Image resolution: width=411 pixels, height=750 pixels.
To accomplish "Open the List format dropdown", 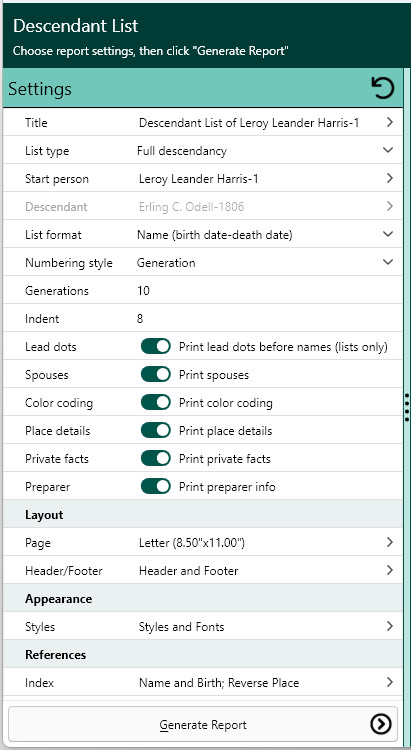I will pyautogui.click(x=388, y=234).
